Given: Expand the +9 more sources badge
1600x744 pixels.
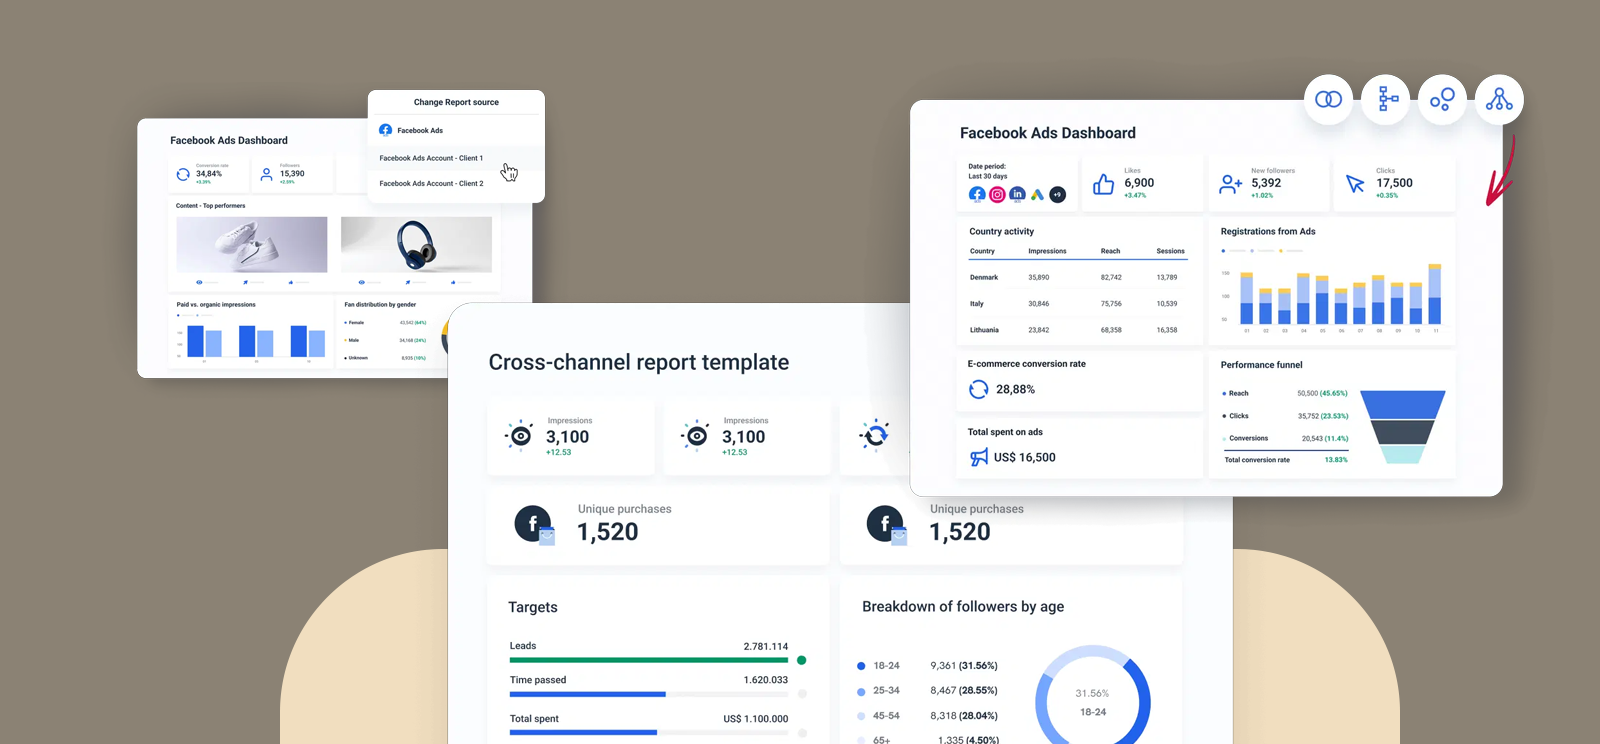Looking at the screenshot, I should click(x=1058, y=195).
